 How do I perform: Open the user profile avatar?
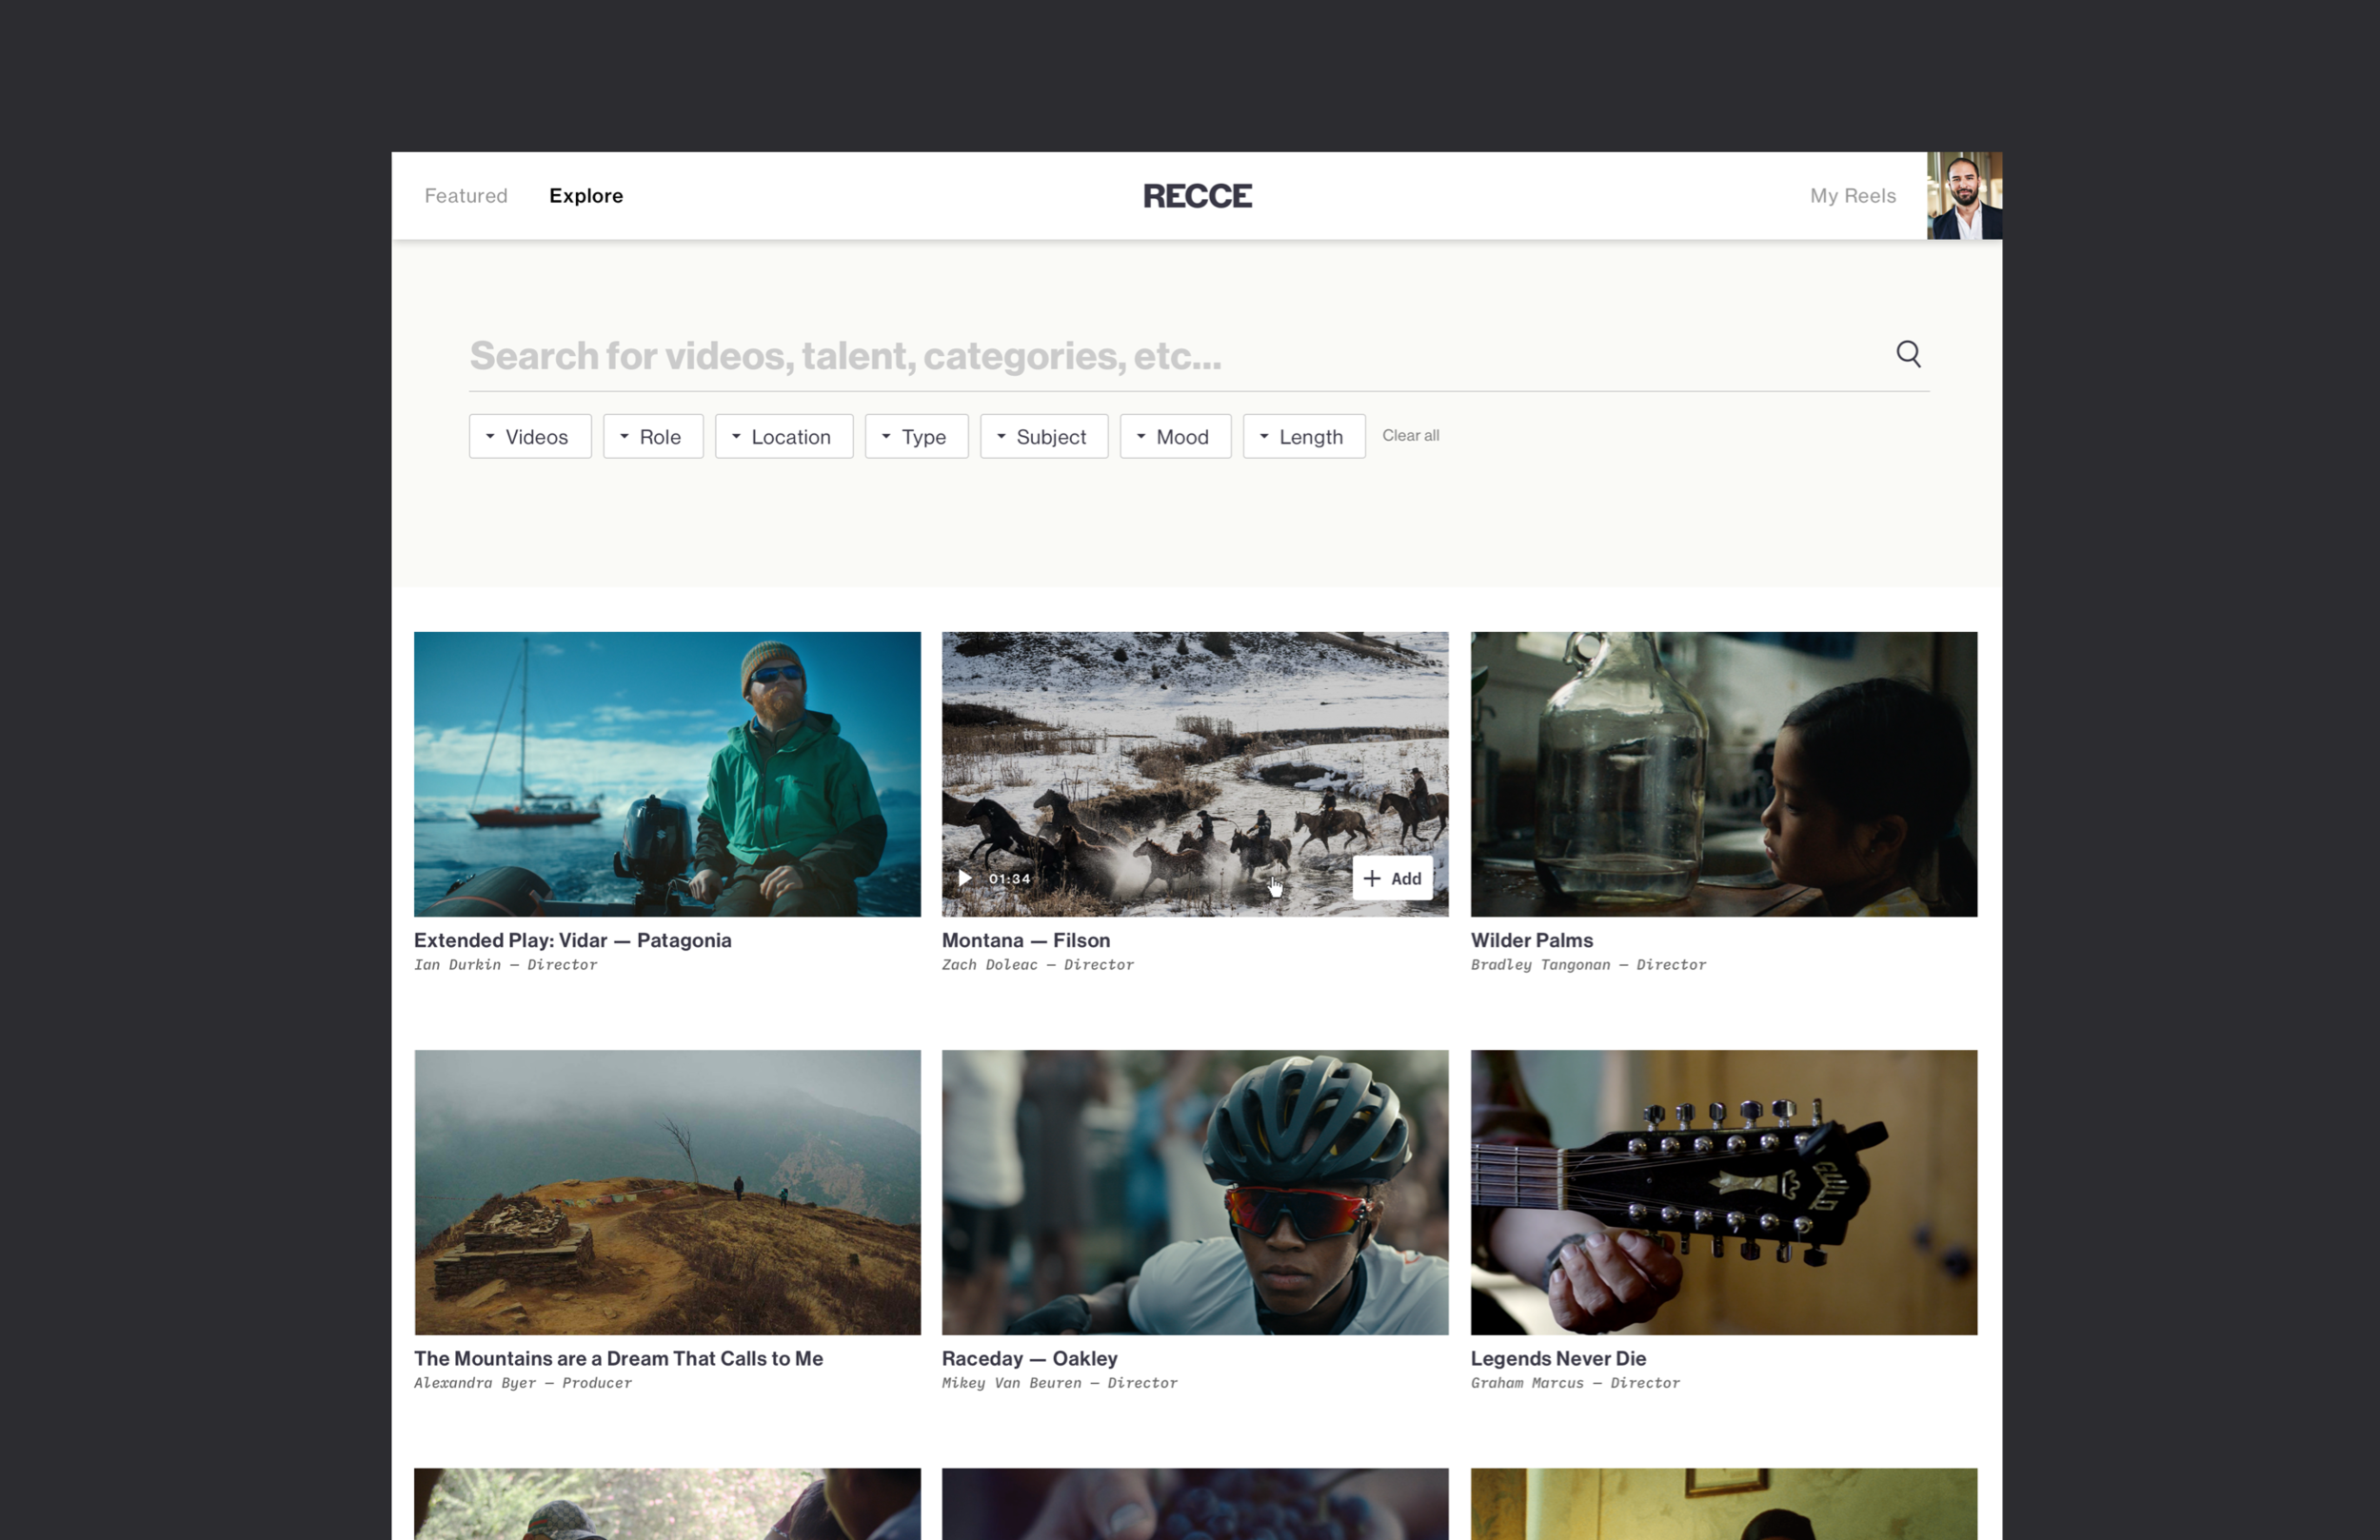tap(1964, 196)
